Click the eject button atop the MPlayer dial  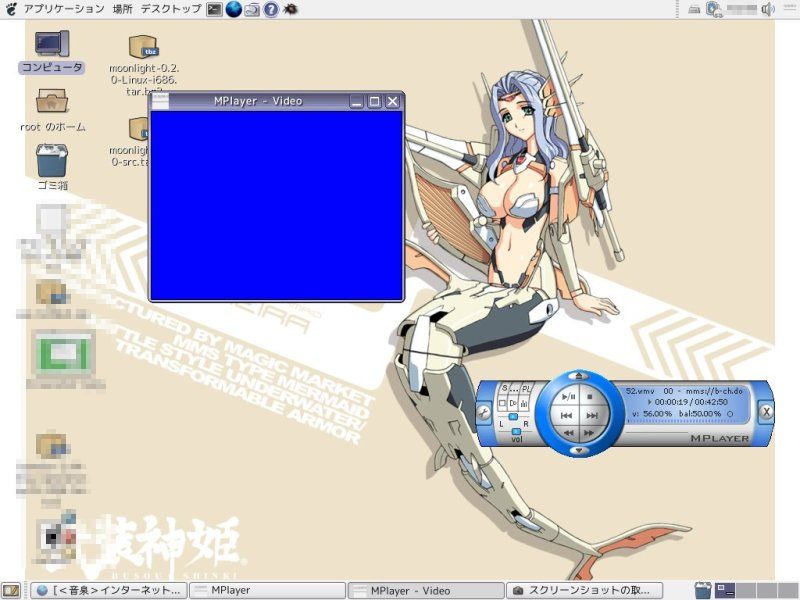point(579,377)
